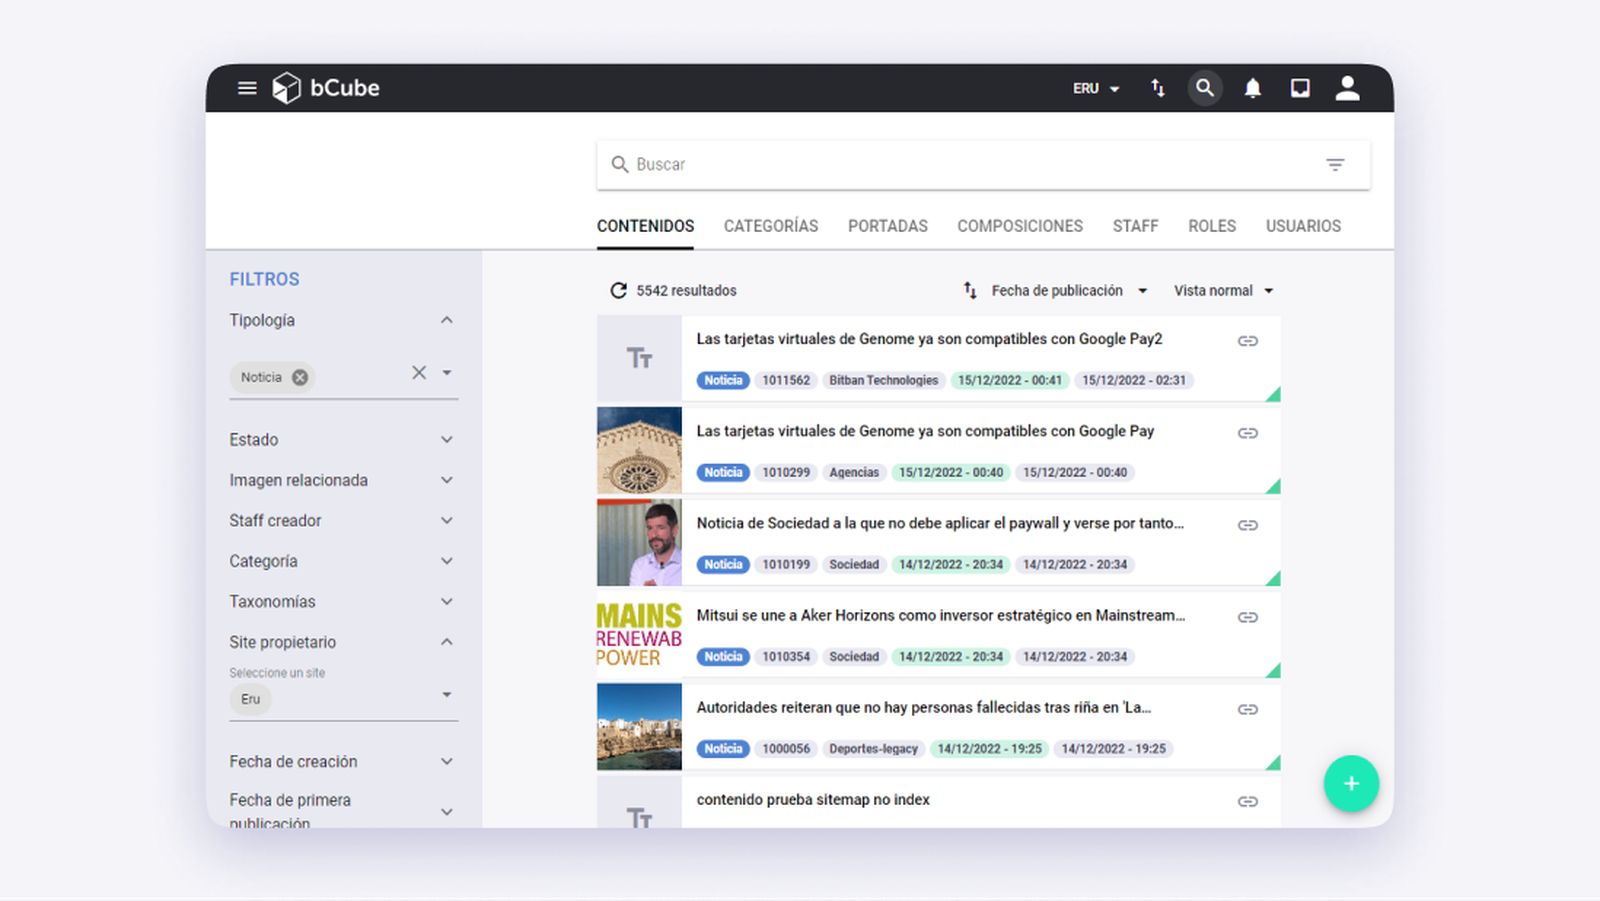Open the search filters icon beside Buscar
The width and height of the screenshot is (1600, 901).
pos(1336,164)
